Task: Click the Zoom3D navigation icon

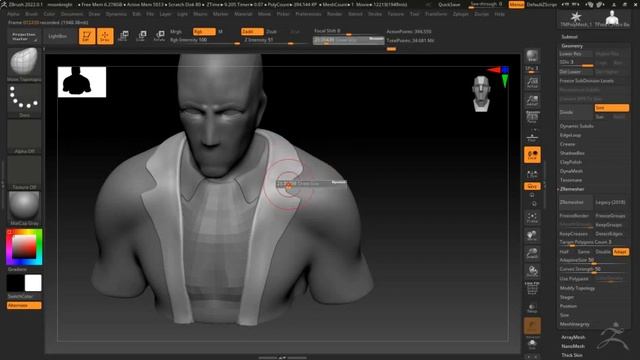Action: click(x=532, y=253)
